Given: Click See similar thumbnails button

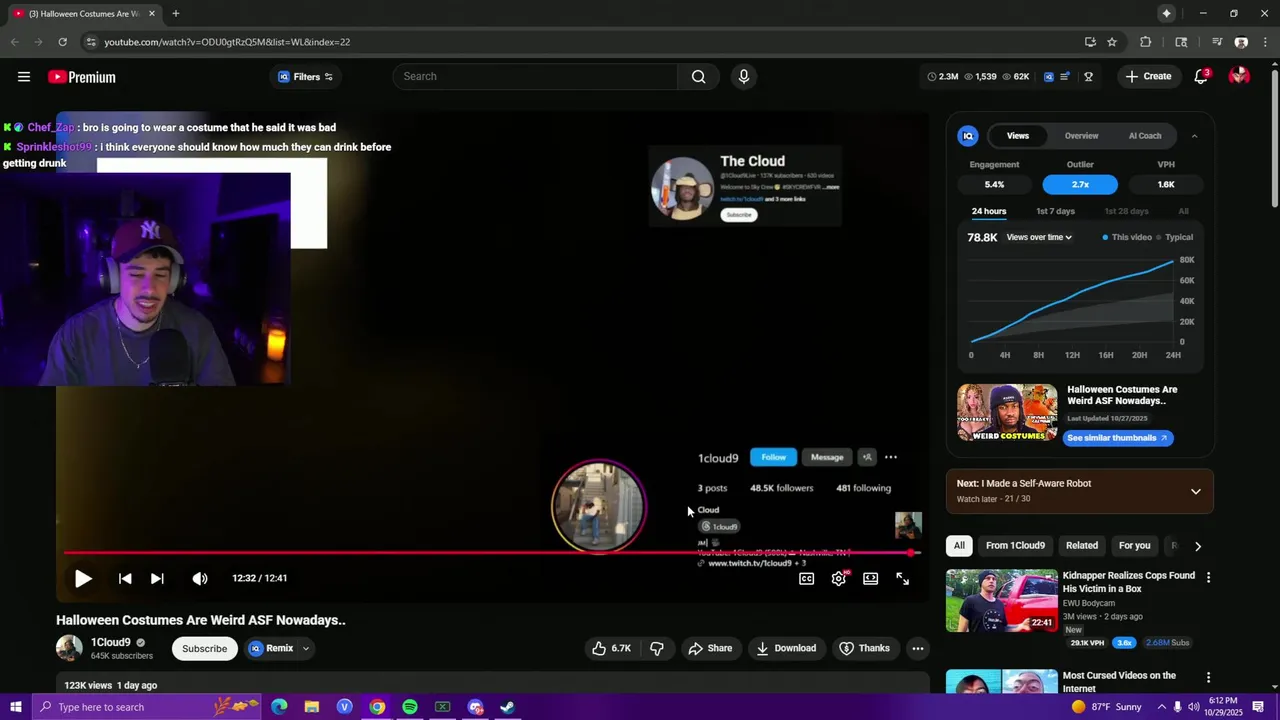Looking at the screenshot, I should [x=1117, y=438].
